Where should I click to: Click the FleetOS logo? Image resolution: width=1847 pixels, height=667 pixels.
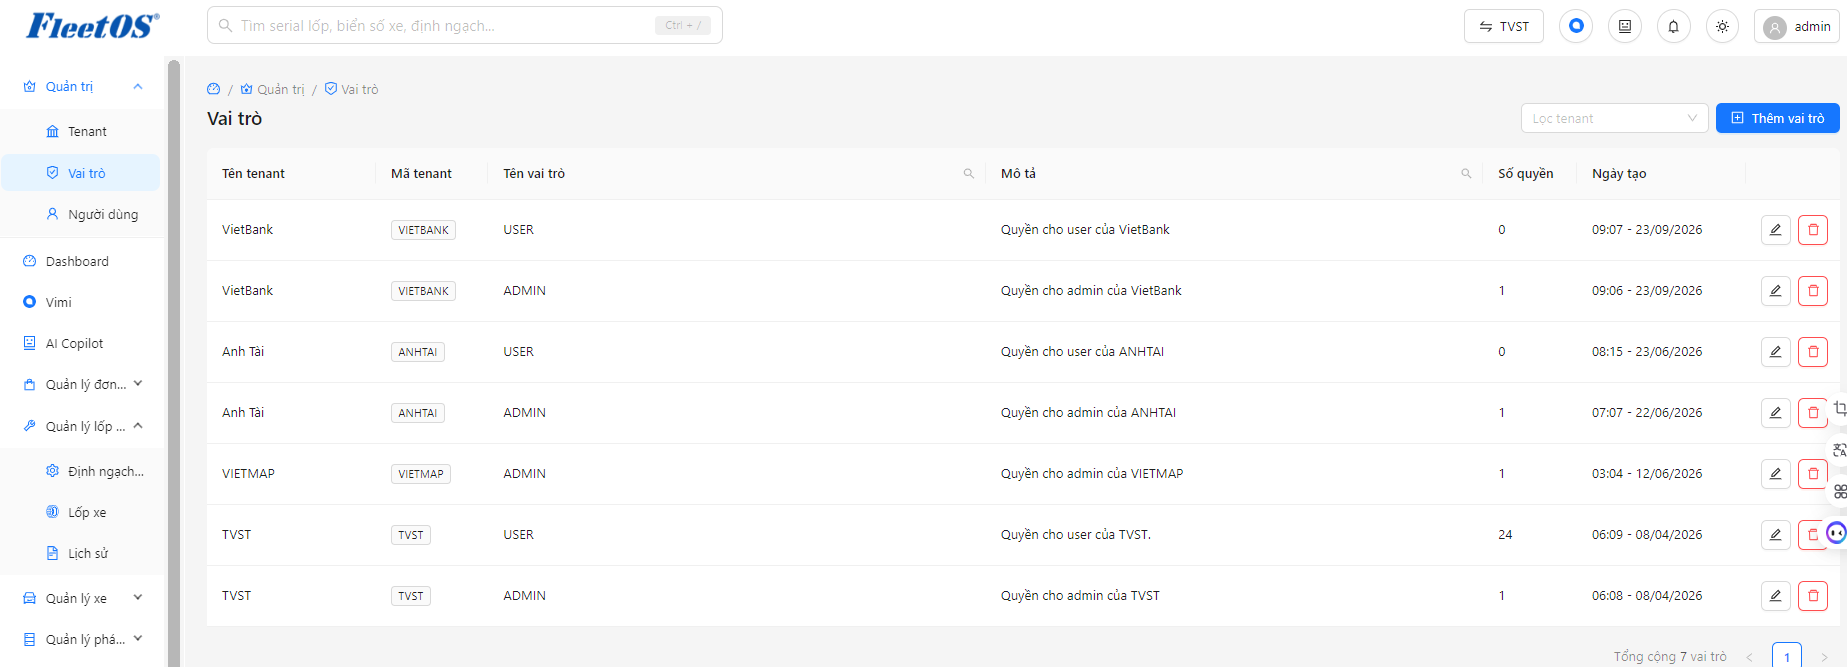coord(92,26)
